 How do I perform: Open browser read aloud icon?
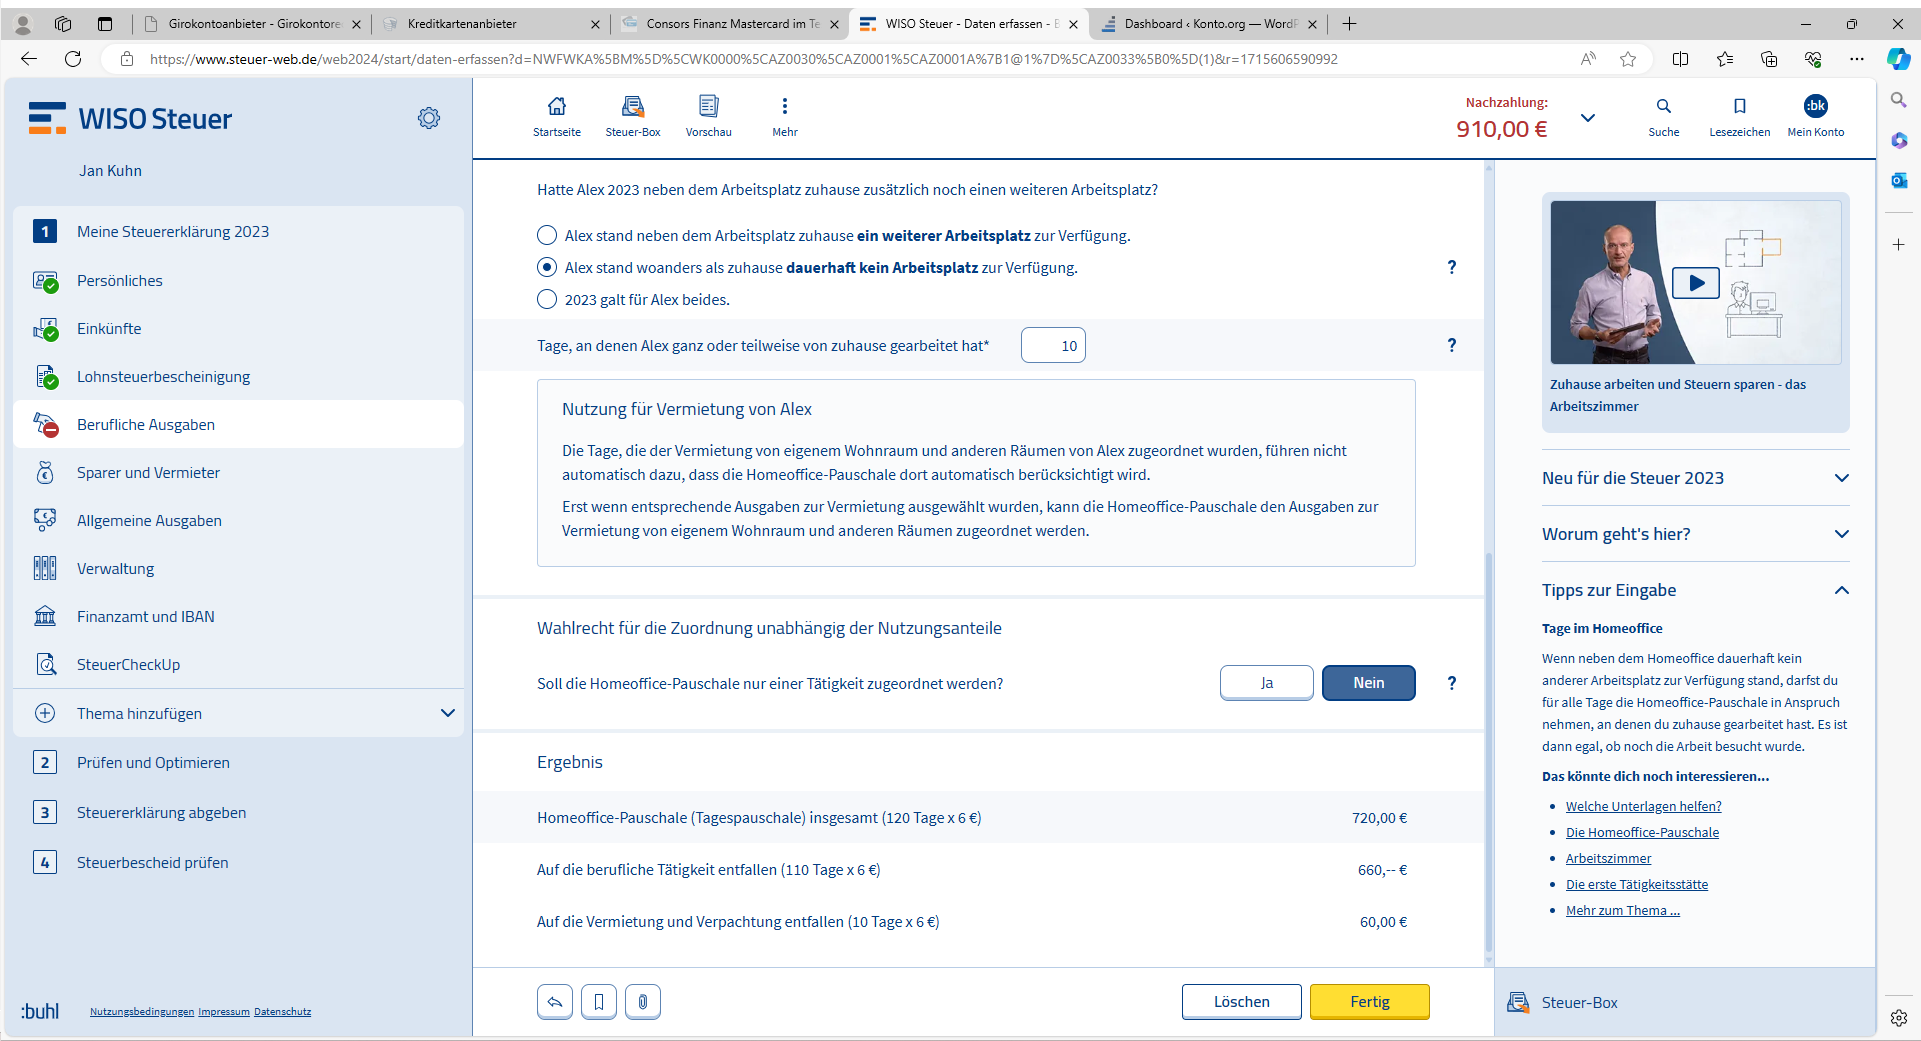tap(1588, 59)
